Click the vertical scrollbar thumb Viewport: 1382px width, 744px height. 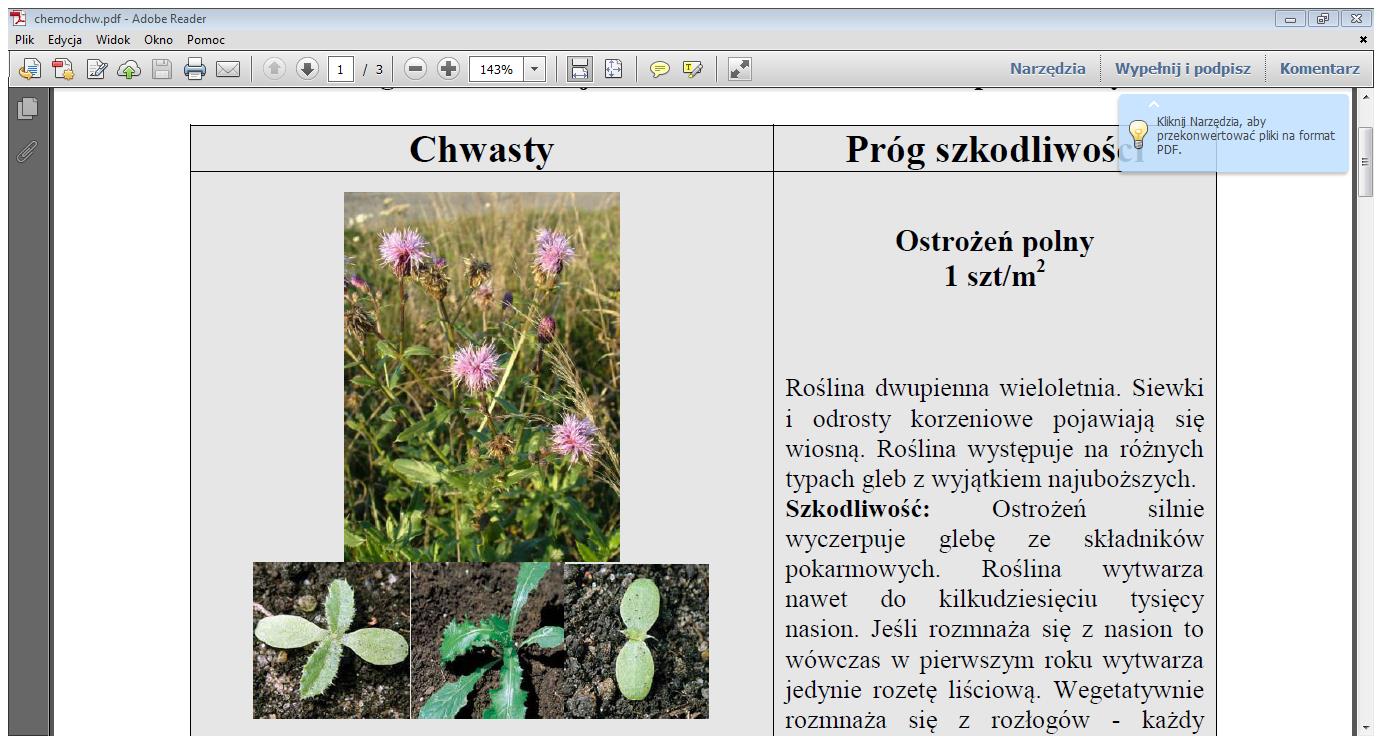click(1366, 162)
